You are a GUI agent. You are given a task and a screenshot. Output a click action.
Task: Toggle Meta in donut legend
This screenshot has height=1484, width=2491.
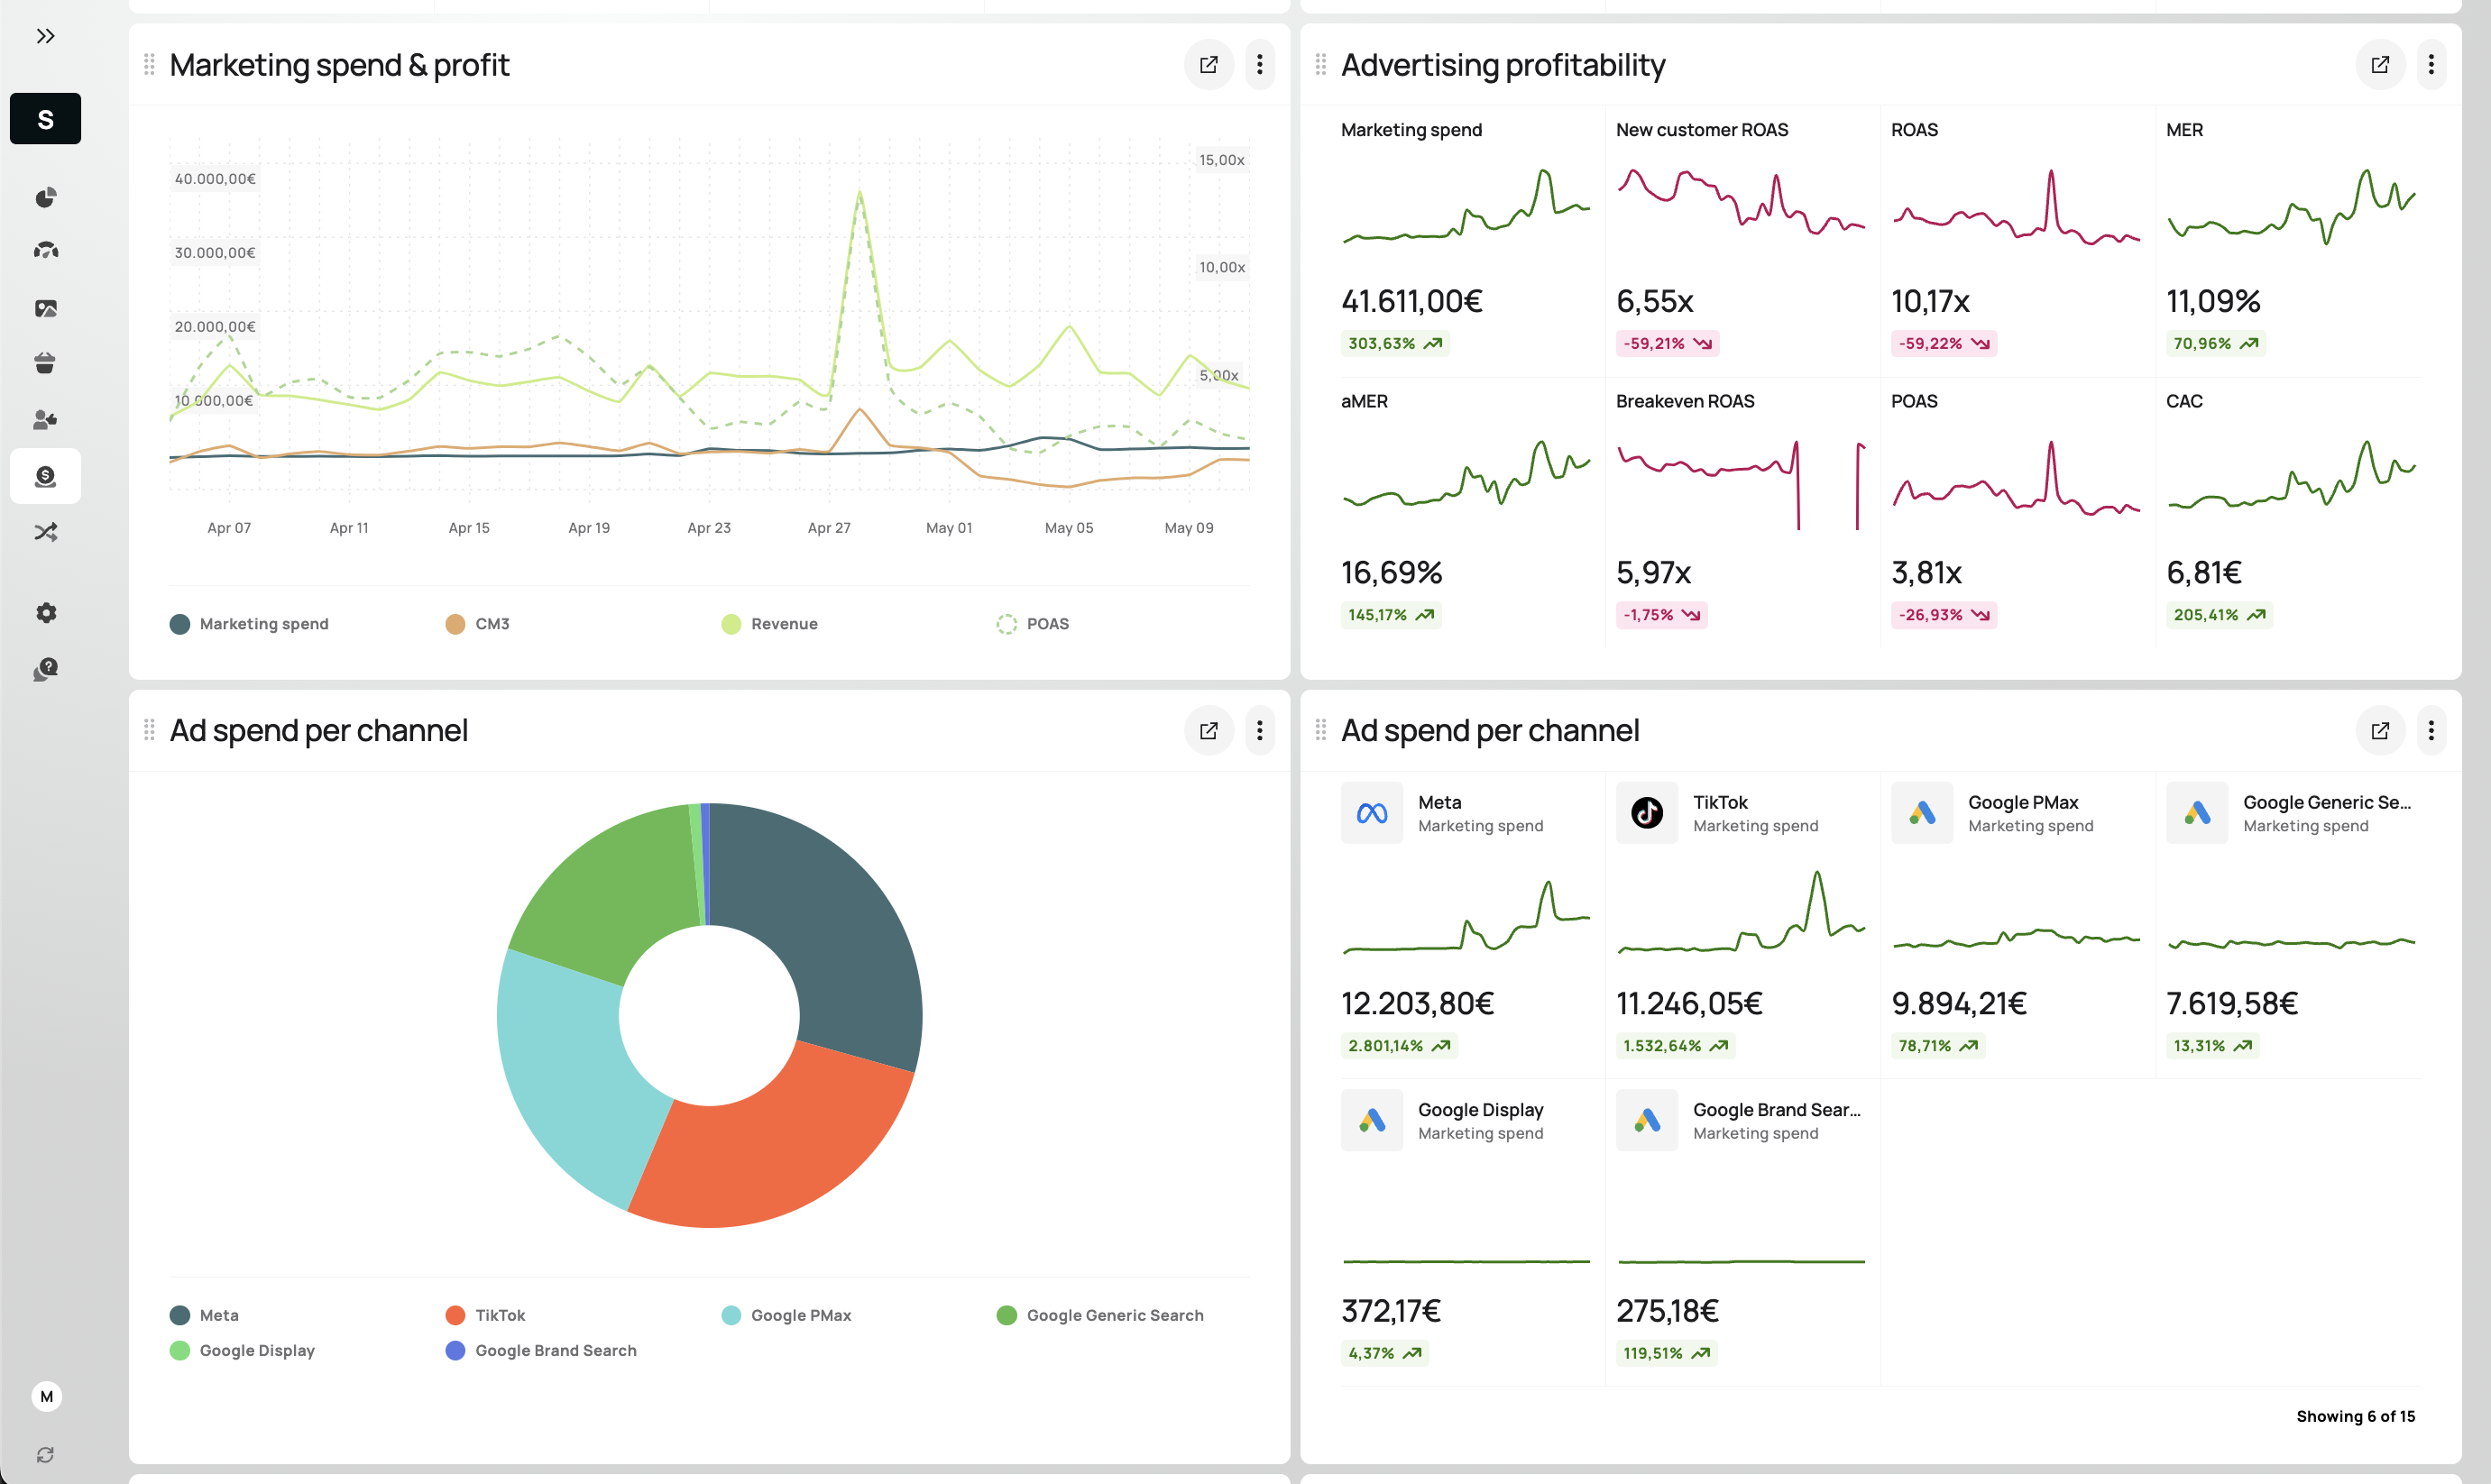(x=204, y=1315)
